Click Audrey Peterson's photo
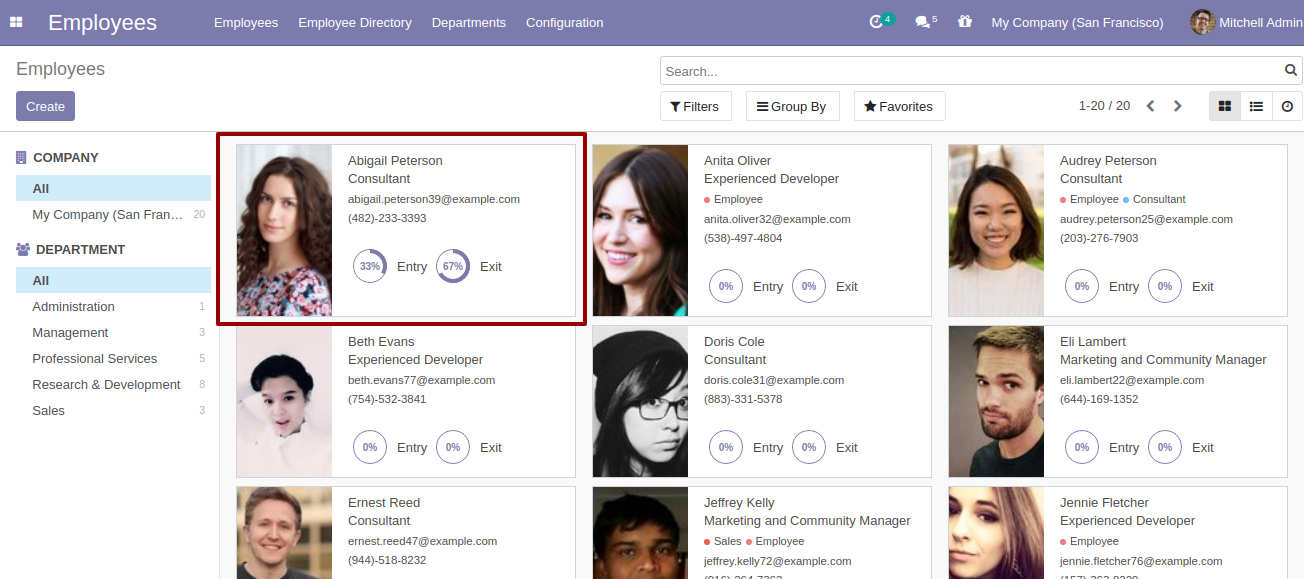The height and width of the screenshot is (579, 1304). pyautogui.click(x=996, y=230)
